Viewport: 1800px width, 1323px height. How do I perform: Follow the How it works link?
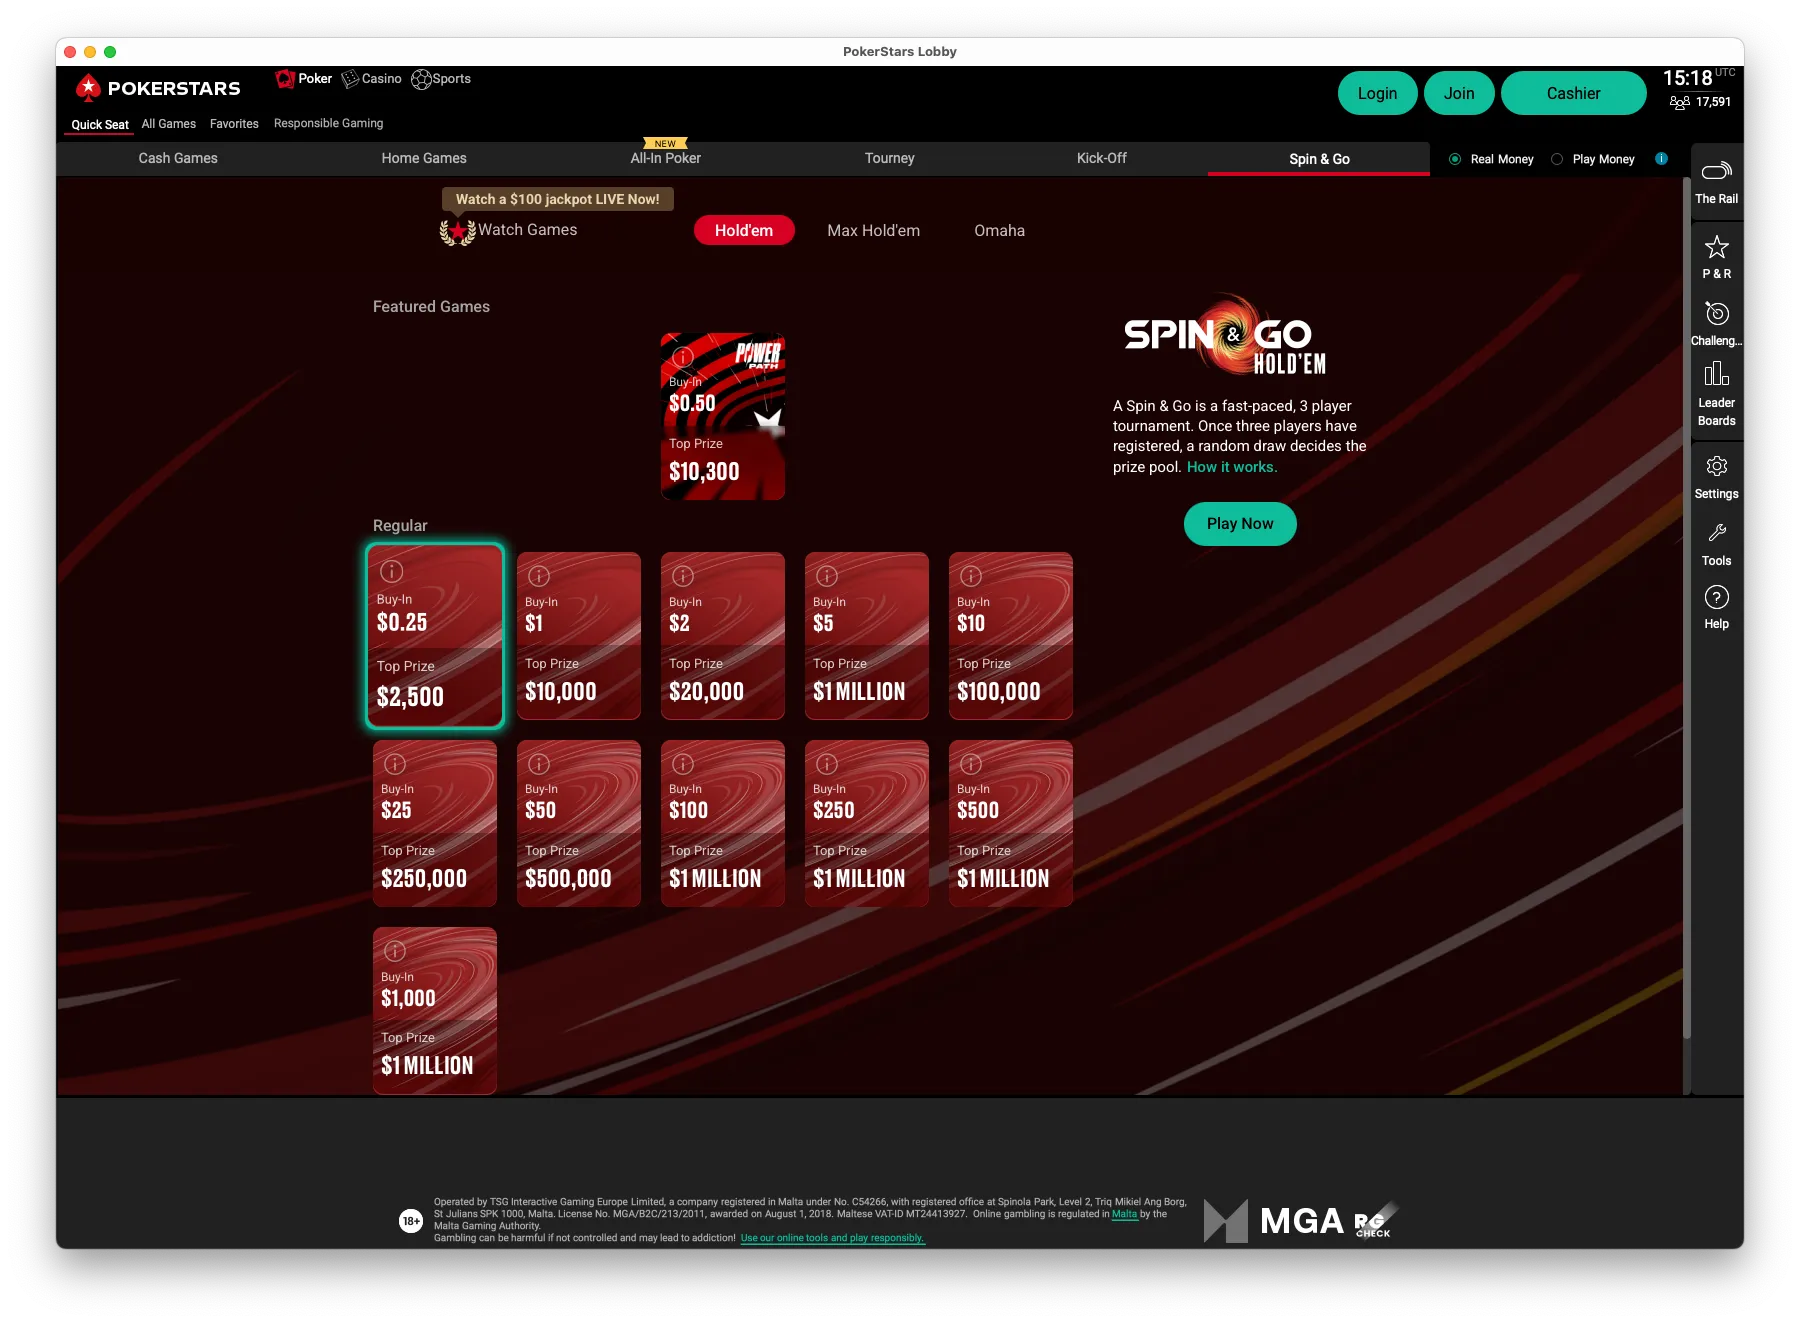[x=1232, y=467]
